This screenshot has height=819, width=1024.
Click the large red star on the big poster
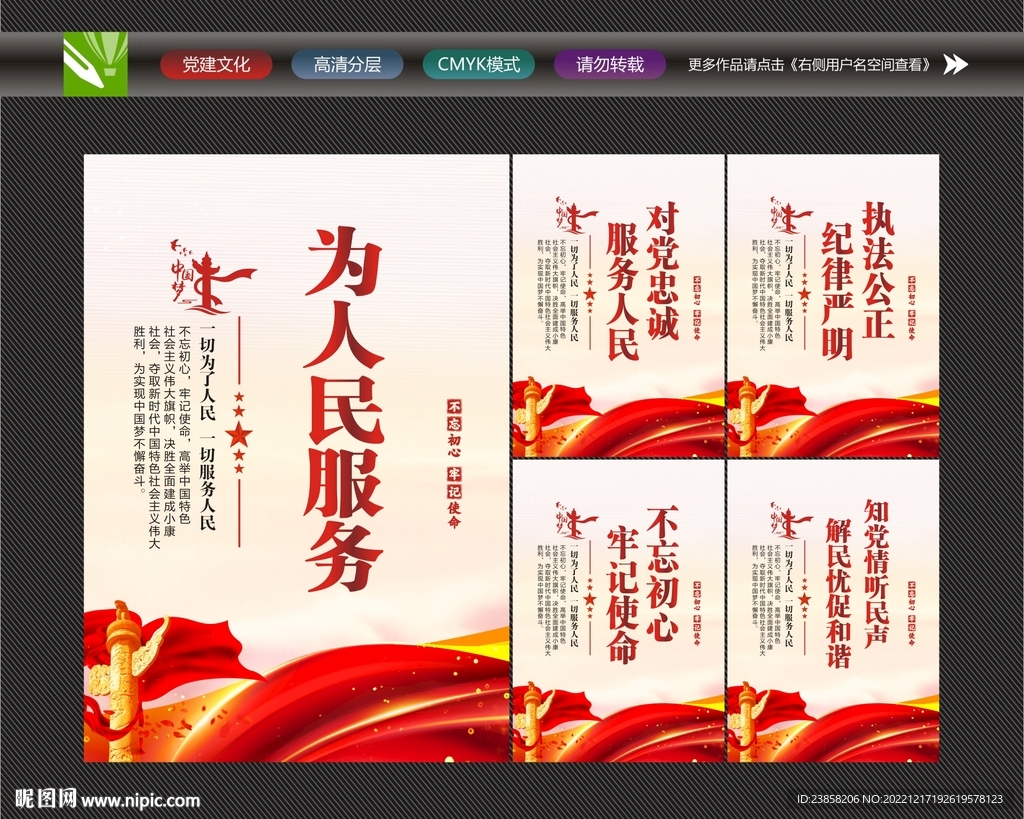(x=239, y=434)
